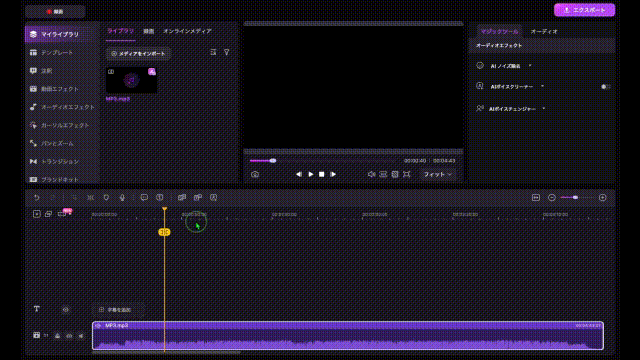Viewport: 640px width, 360px height.
Task: Expand the AIボイスチェンジャー section arrow
Action: [x=544, y=109]
